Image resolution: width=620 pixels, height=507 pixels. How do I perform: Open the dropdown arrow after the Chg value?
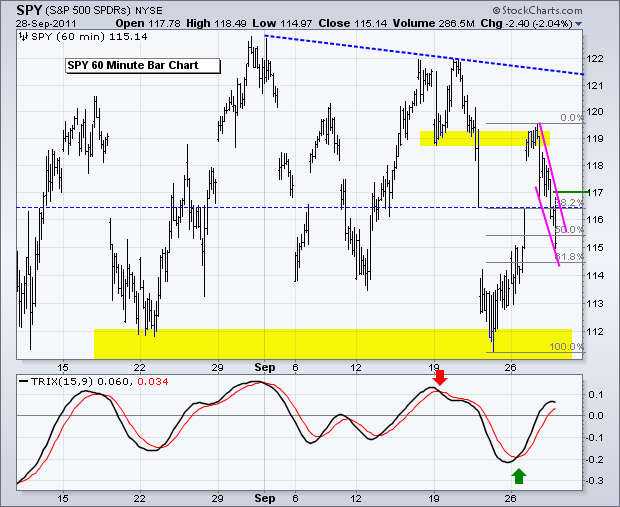tap(578, 24)
